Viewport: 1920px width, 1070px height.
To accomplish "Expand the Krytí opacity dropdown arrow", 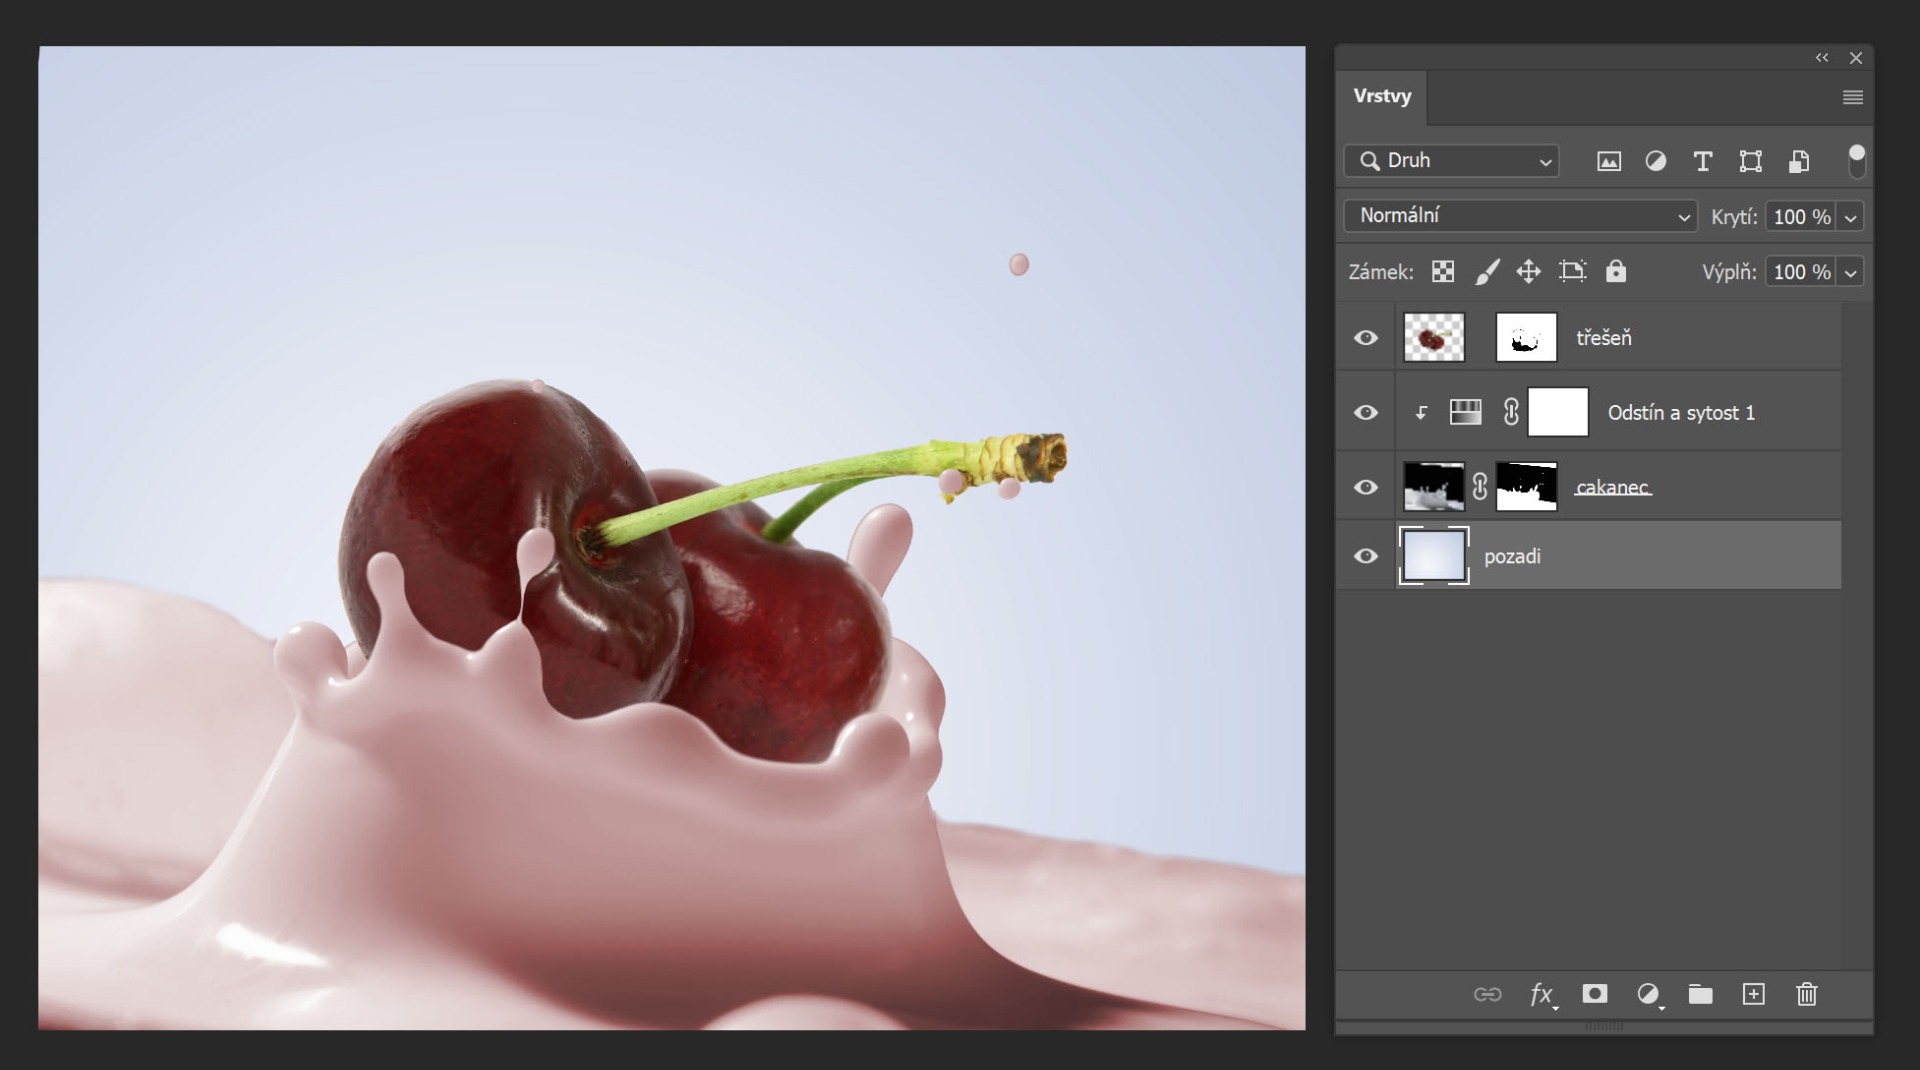I will 1851,217.
